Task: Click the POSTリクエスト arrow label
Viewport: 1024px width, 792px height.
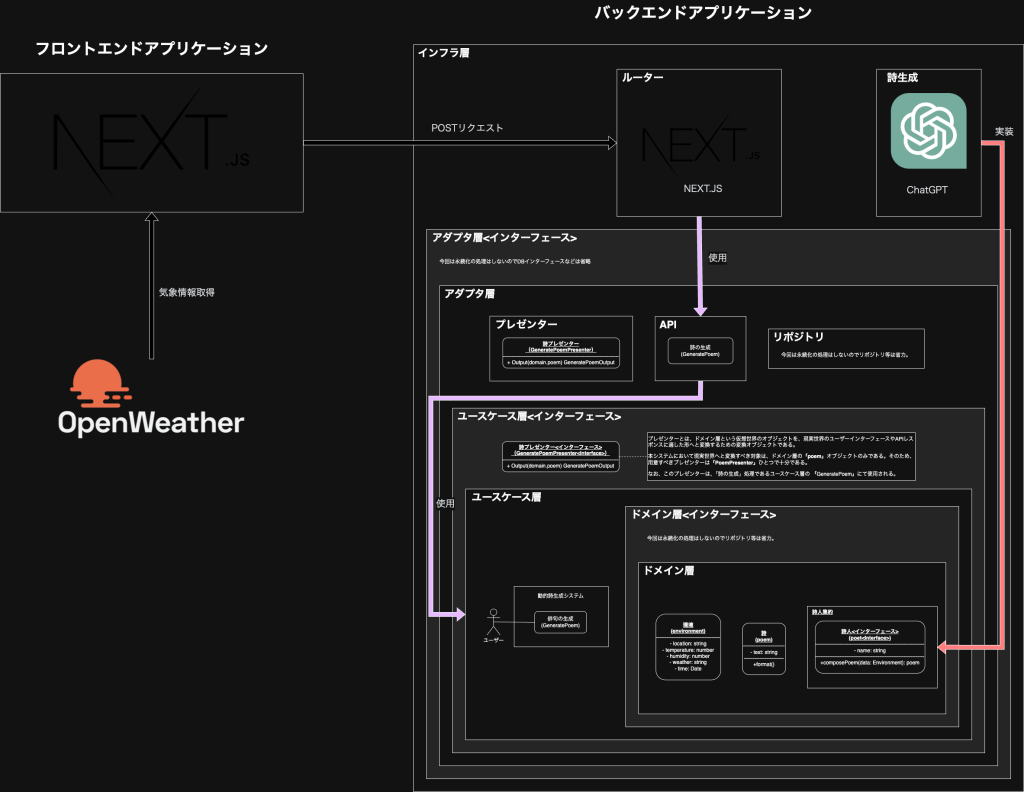Action: [x=467, y=127]
